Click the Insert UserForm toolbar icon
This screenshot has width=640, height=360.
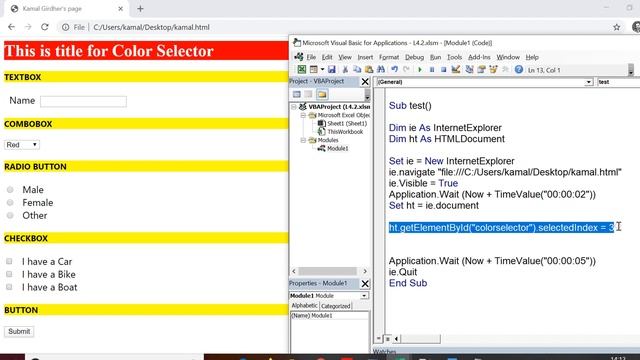click(x=313, y=70)
